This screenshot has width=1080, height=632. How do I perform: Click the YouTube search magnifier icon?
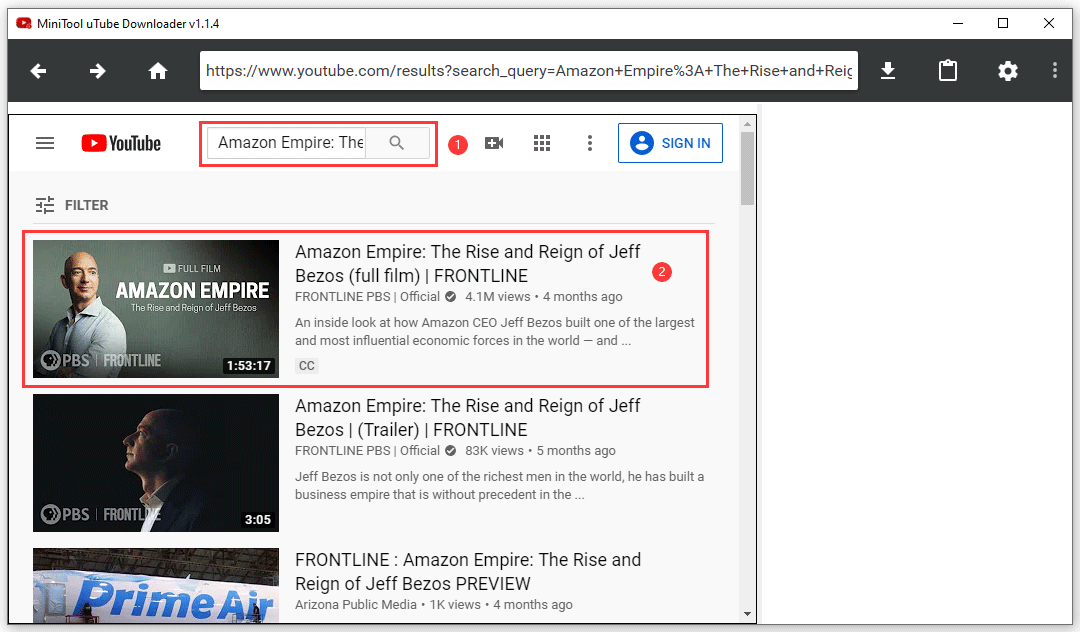[x=397, y=142]
